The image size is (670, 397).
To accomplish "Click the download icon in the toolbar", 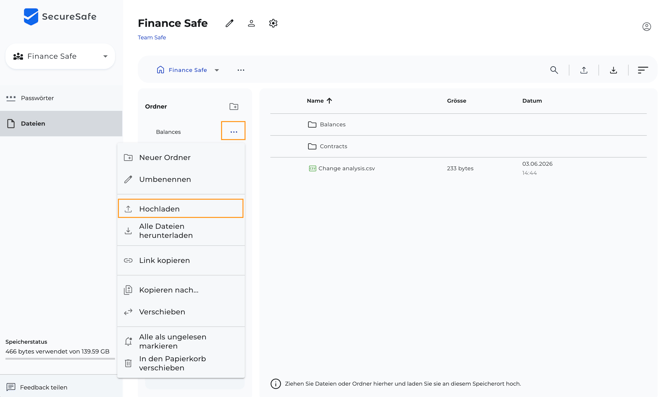I will [x=613, y=70].
